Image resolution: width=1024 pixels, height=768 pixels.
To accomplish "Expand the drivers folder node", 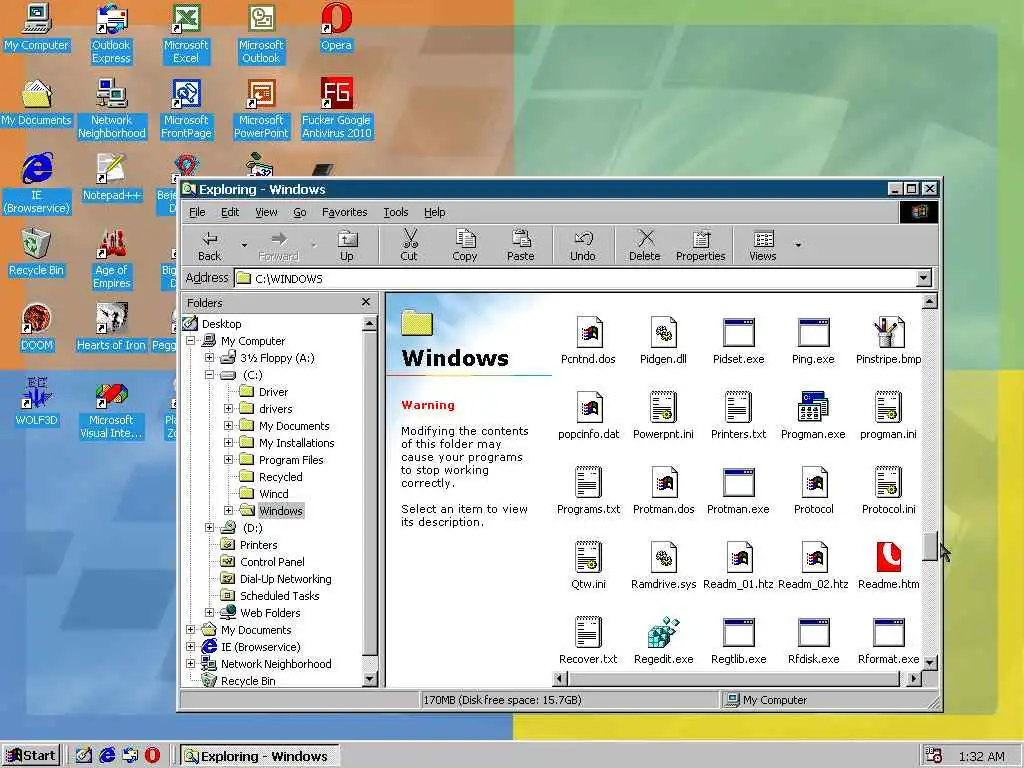I will point(228,409).
